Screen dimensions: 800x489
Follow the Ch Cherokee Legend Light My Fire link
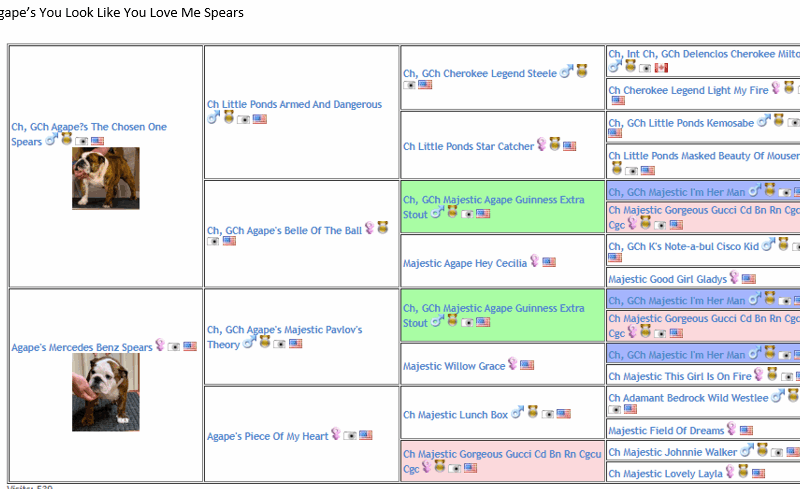[x=688, y=91]
